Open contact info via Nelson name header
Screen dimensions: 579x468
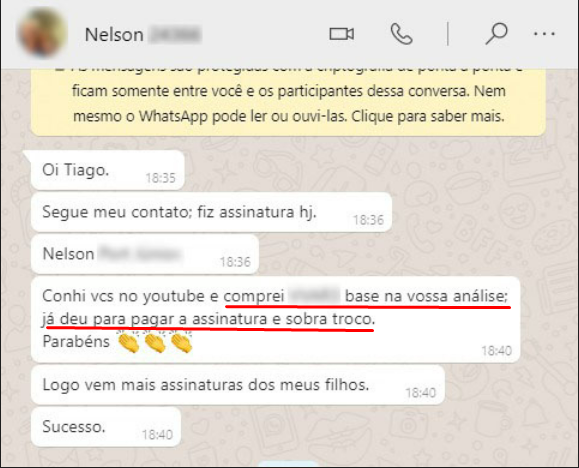tap(114, 35)
